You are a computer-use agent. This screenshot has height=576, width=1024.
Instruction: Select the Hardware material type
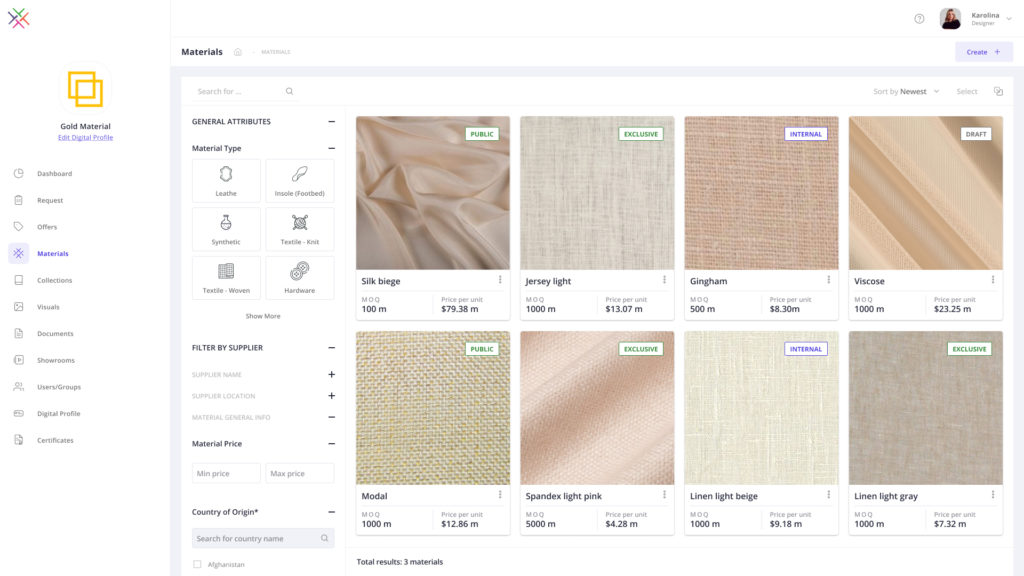300,278
